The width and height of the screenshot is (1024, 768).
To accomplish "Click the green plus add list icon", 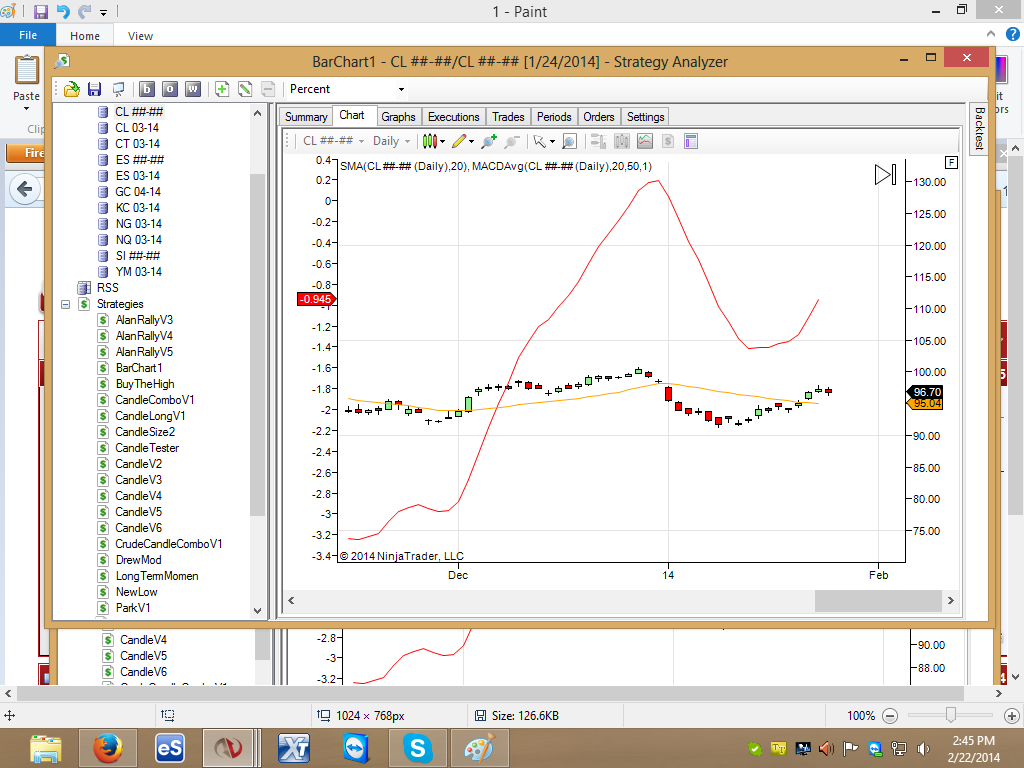I will [x=222, y=89].
